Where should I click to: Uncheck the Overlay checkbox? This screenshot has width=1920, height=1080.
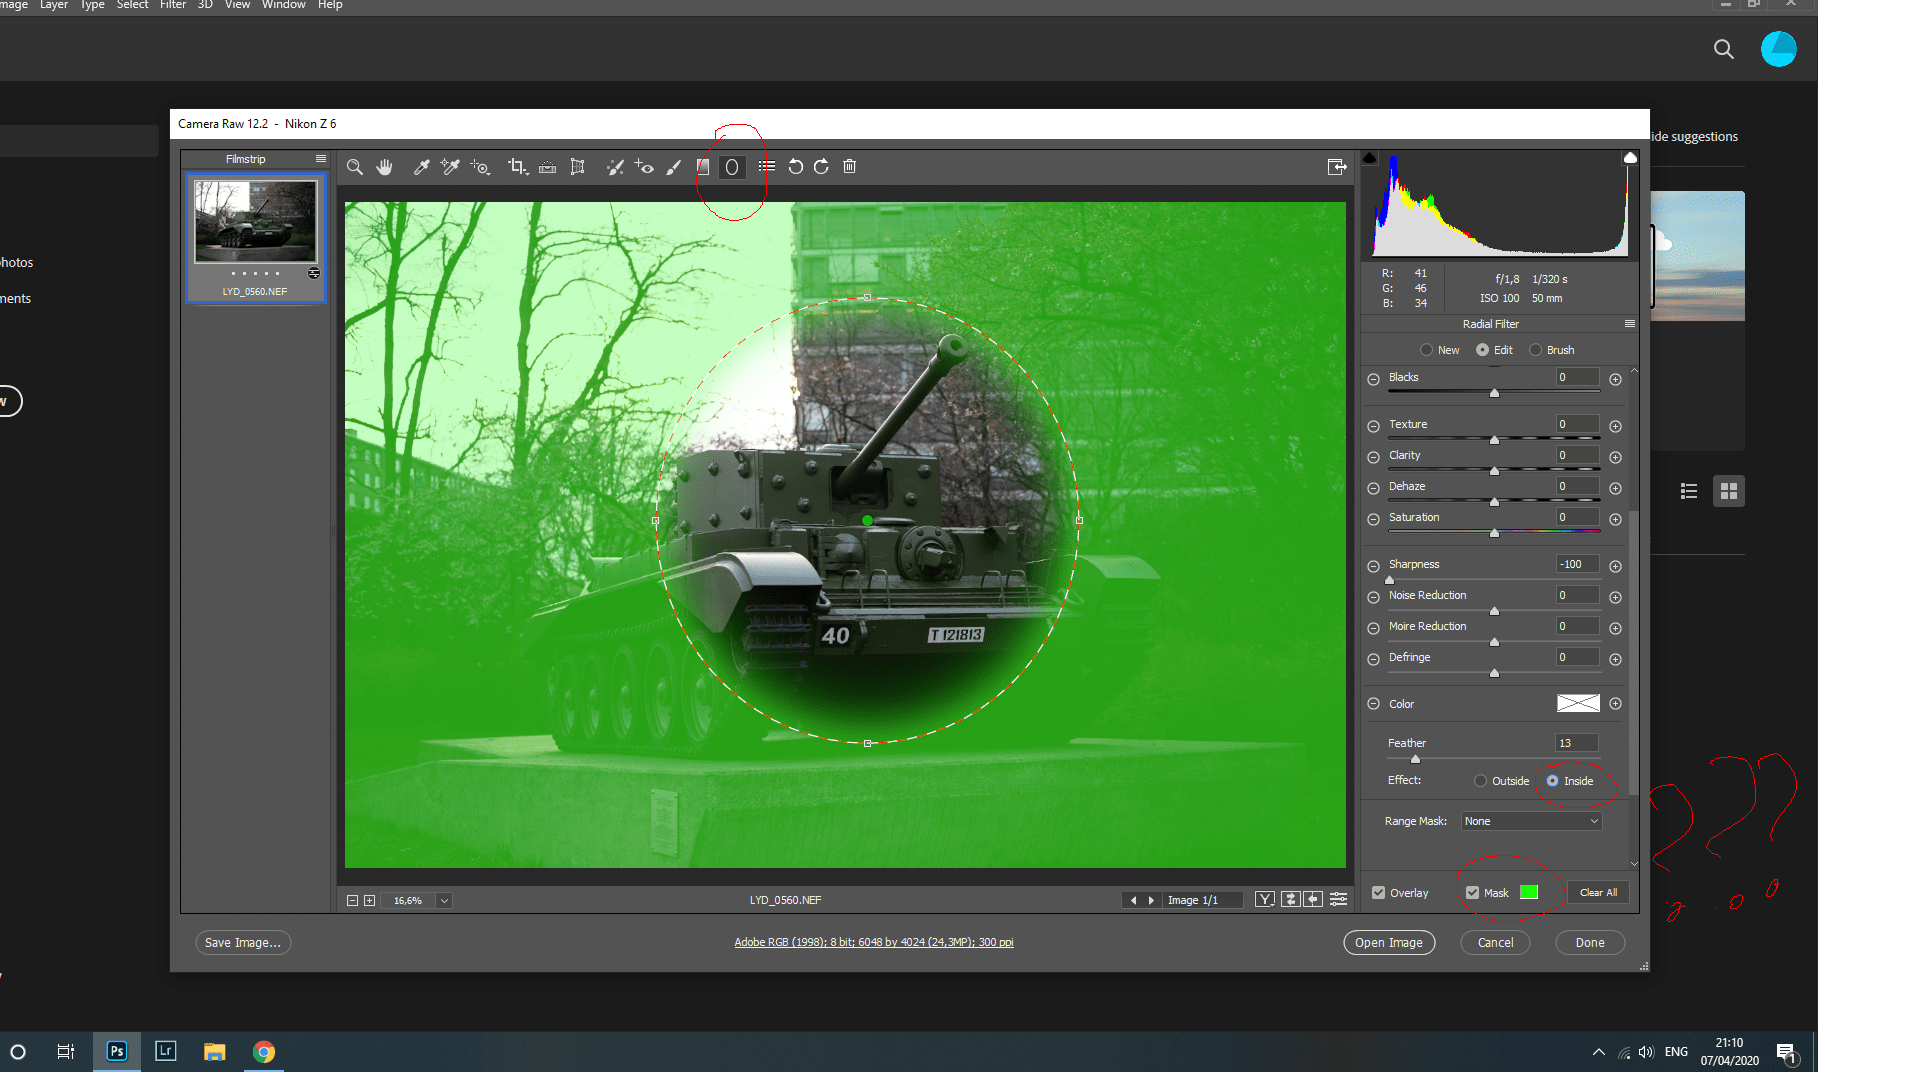tap(1378, 892)
